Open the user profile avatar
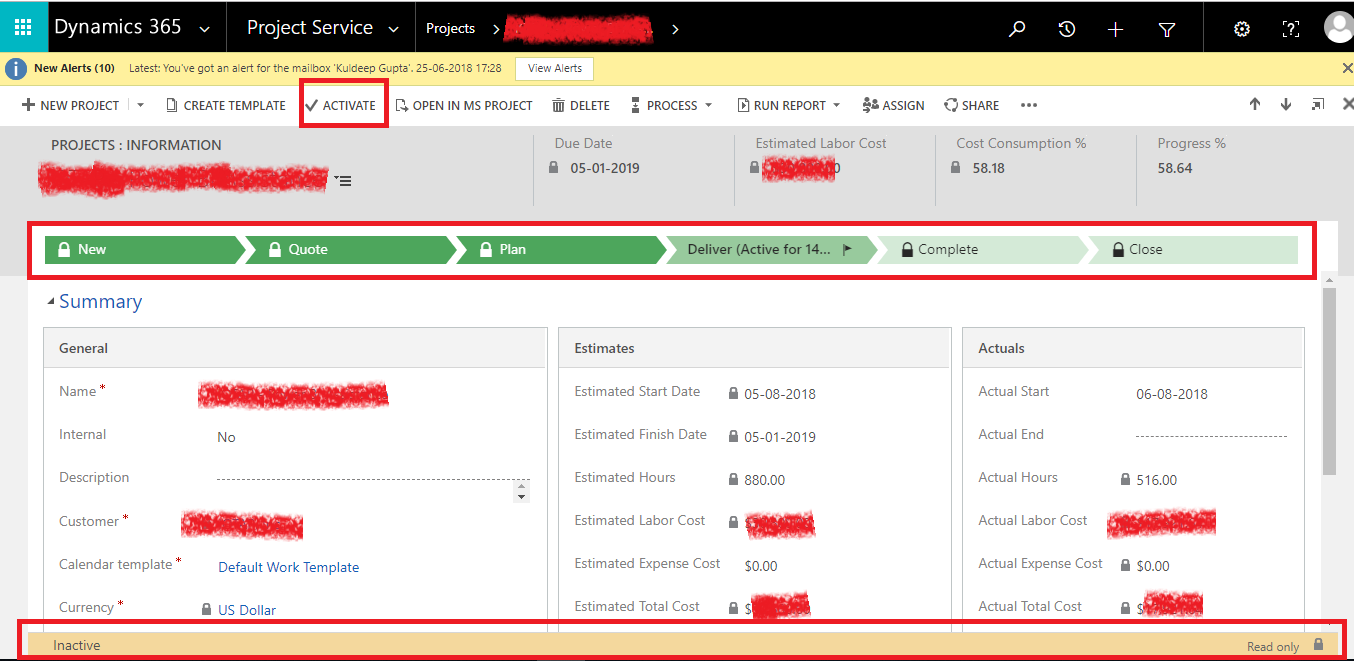 (x=1338, y=28)
